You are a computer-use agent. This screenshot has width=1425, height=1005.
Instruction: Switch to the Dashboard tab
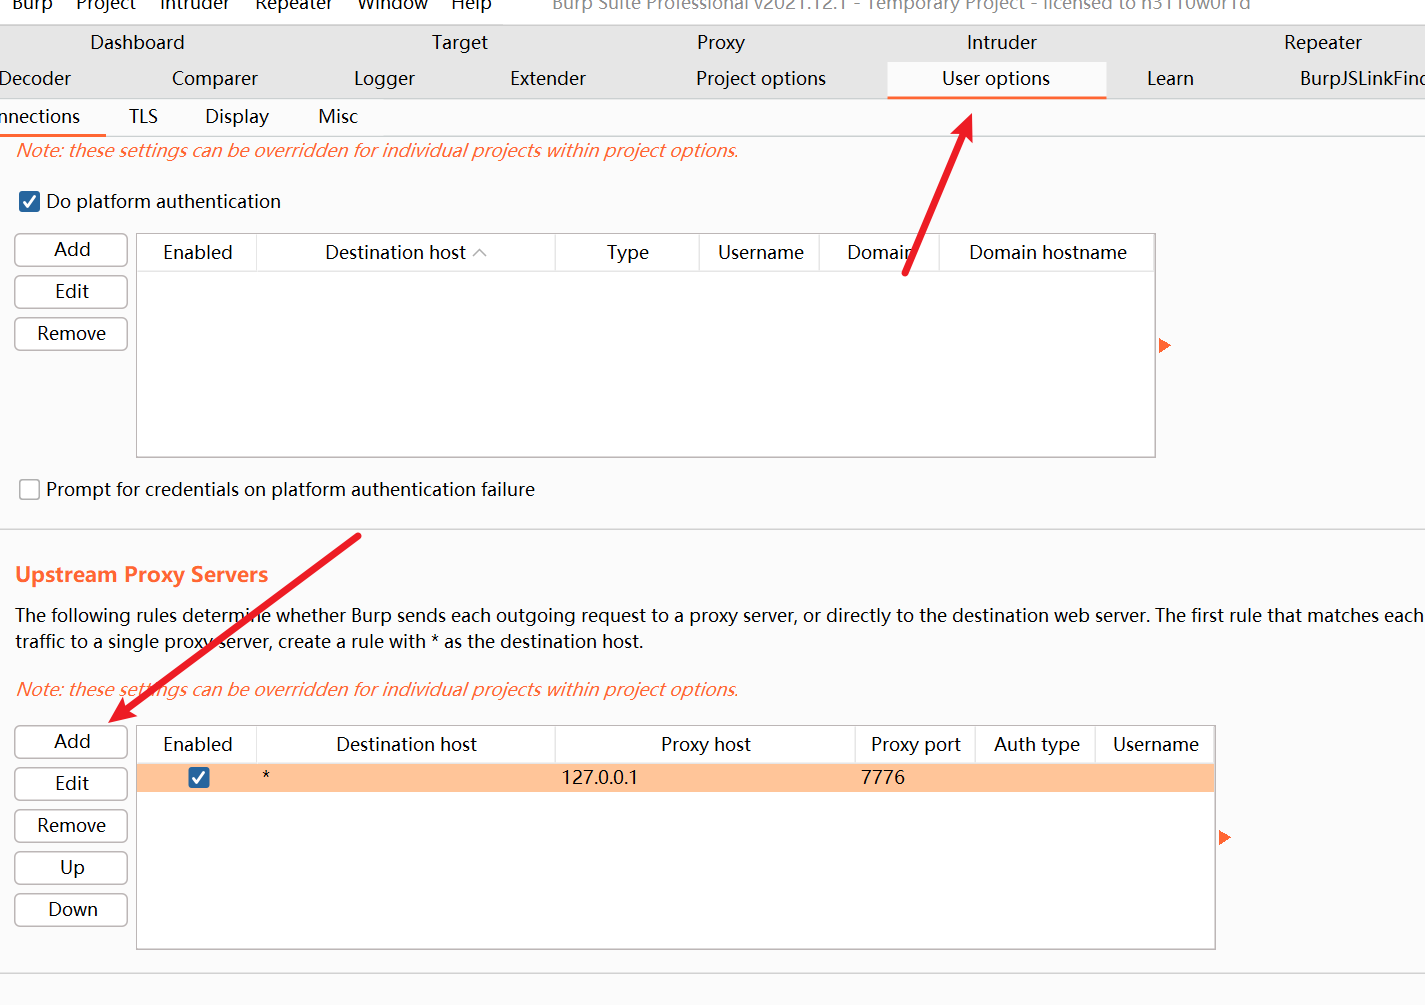click(138, 42)
